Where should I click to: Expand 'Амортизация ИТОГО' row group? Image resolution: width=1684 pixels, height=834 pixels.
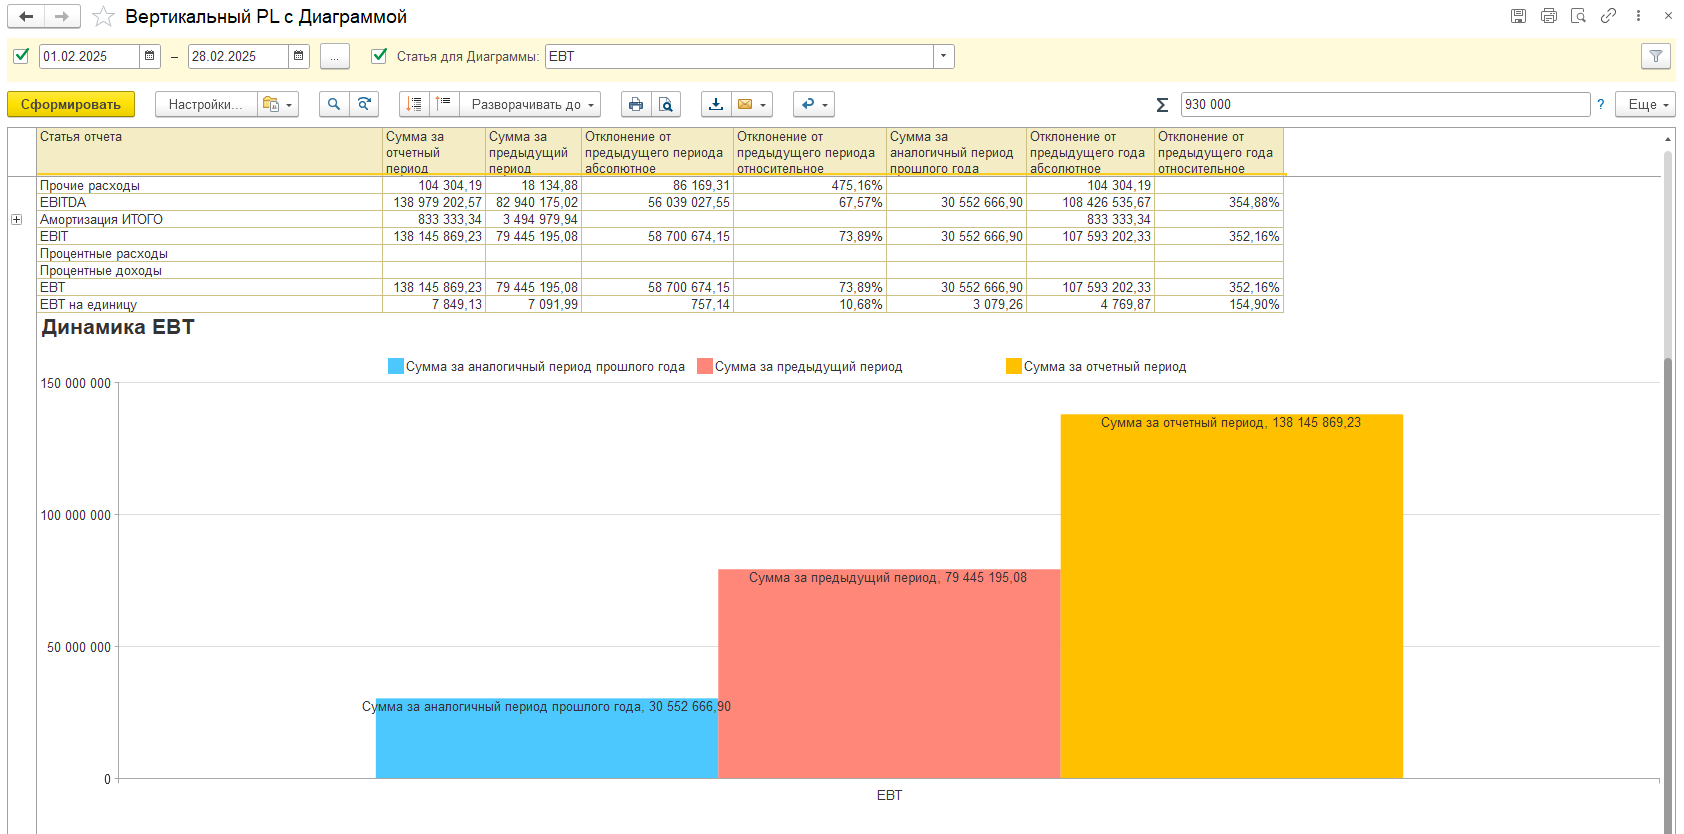[16, 220]
